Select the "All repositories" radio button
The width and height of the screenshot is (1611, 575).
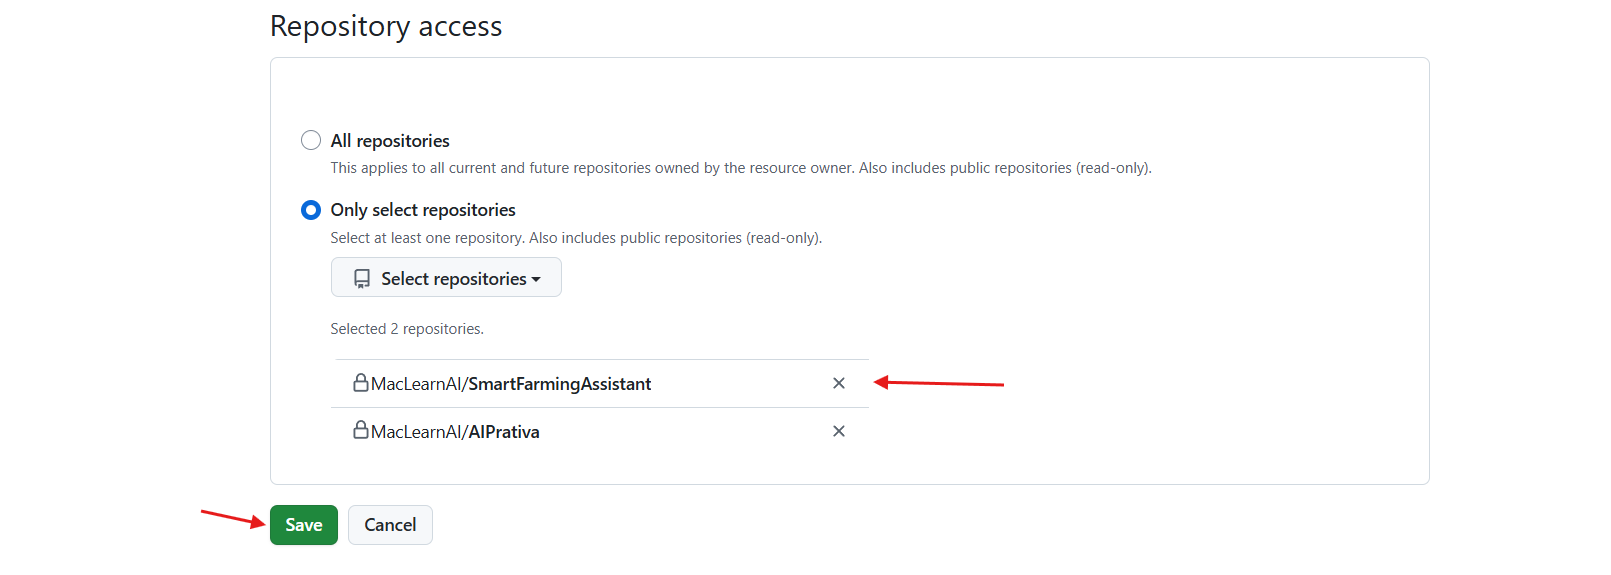311,140
